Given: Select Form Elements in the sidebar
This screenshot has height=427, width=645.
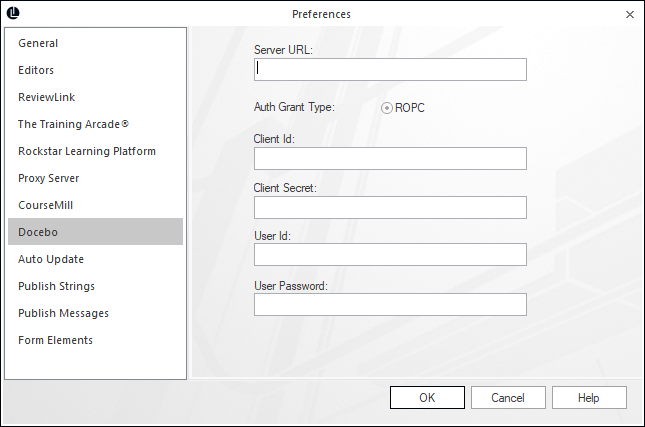Looking at the screenshot, I should pos(55,340).
